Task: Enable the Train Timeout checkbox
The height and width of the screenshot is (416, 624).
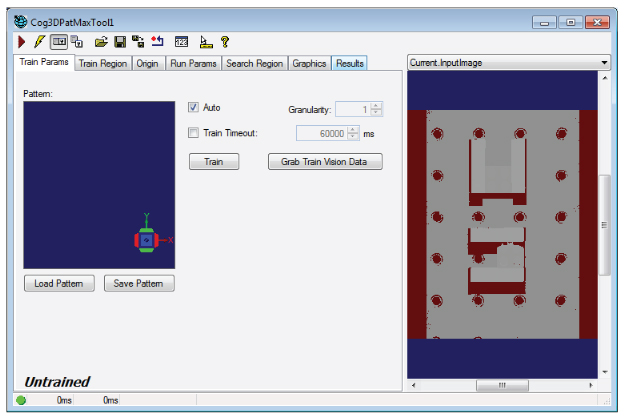Action: (194, 132)
